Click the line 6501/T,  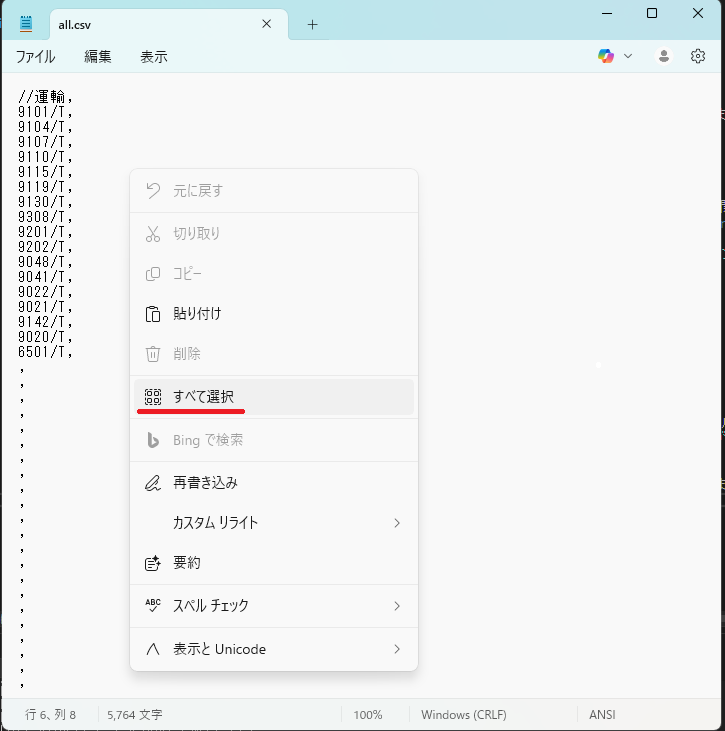pyautogui.click(x=46, y=352)
